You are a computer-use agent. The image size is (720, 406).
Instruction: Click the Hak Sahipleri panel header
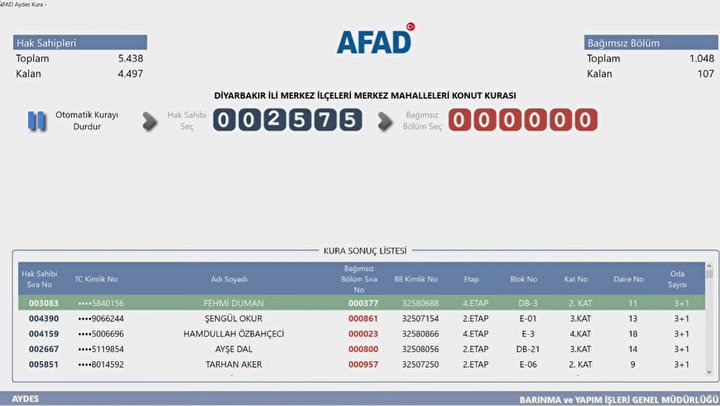pos(80,43)
